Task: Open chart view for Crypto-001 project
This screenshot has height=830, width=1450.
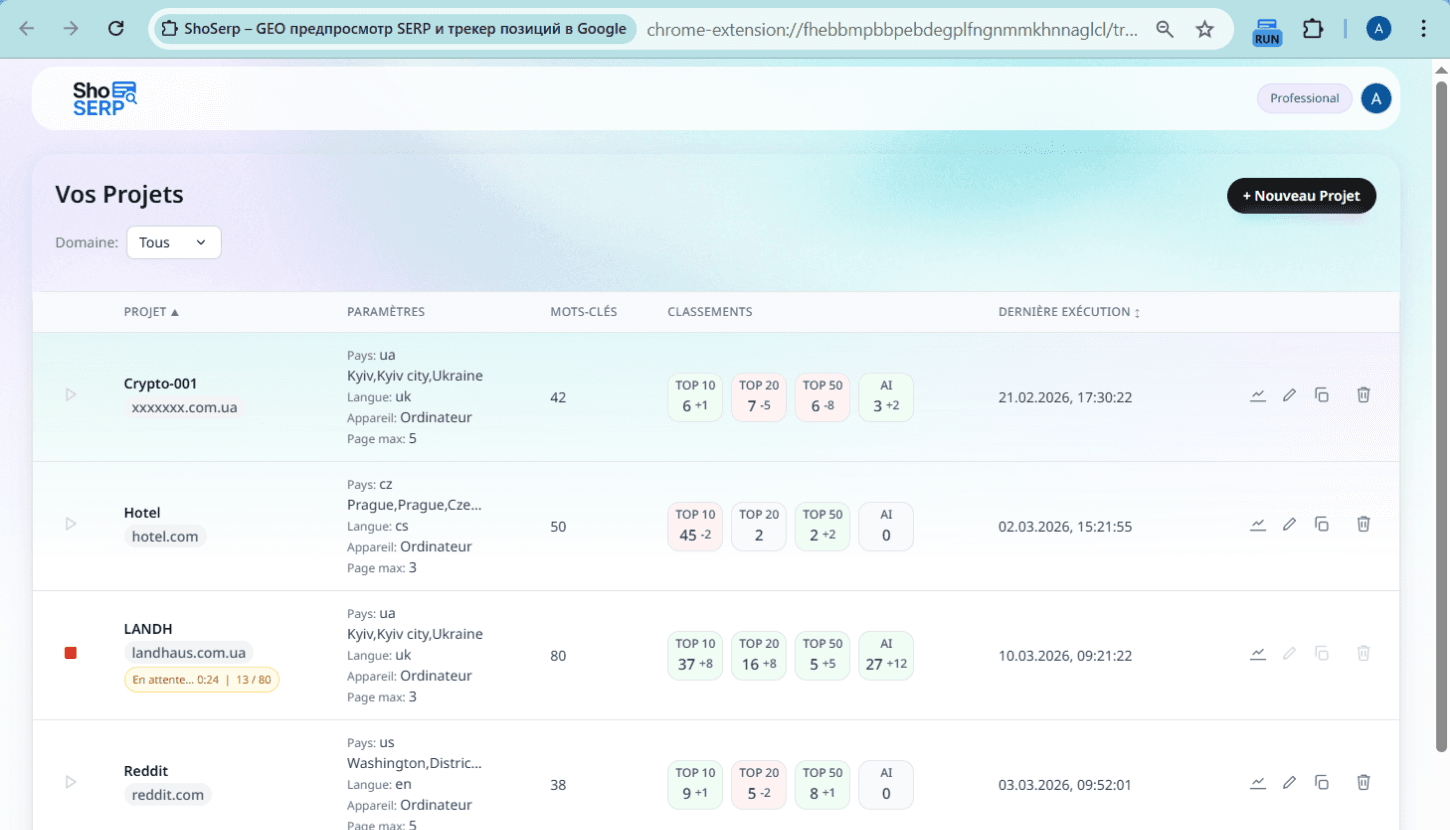Action: (1258, 395)
